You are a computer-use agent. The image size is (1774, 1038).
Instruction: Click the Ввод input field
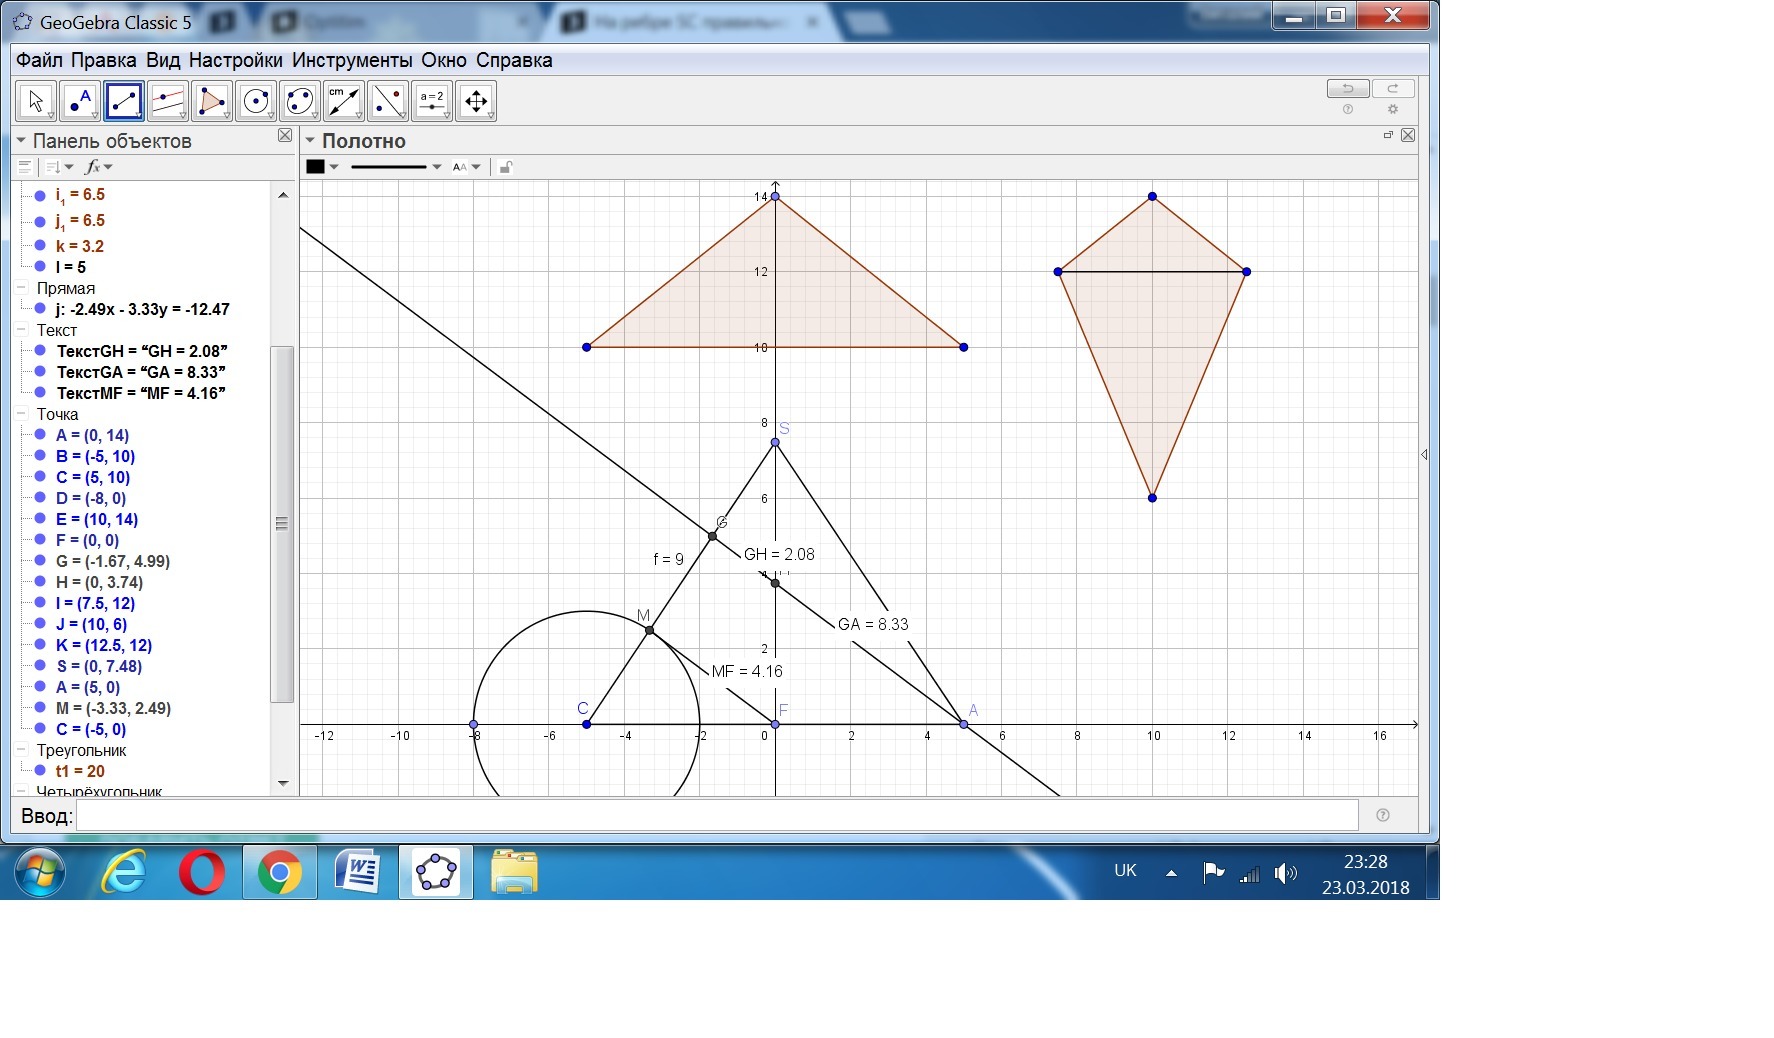click(717, 815)
